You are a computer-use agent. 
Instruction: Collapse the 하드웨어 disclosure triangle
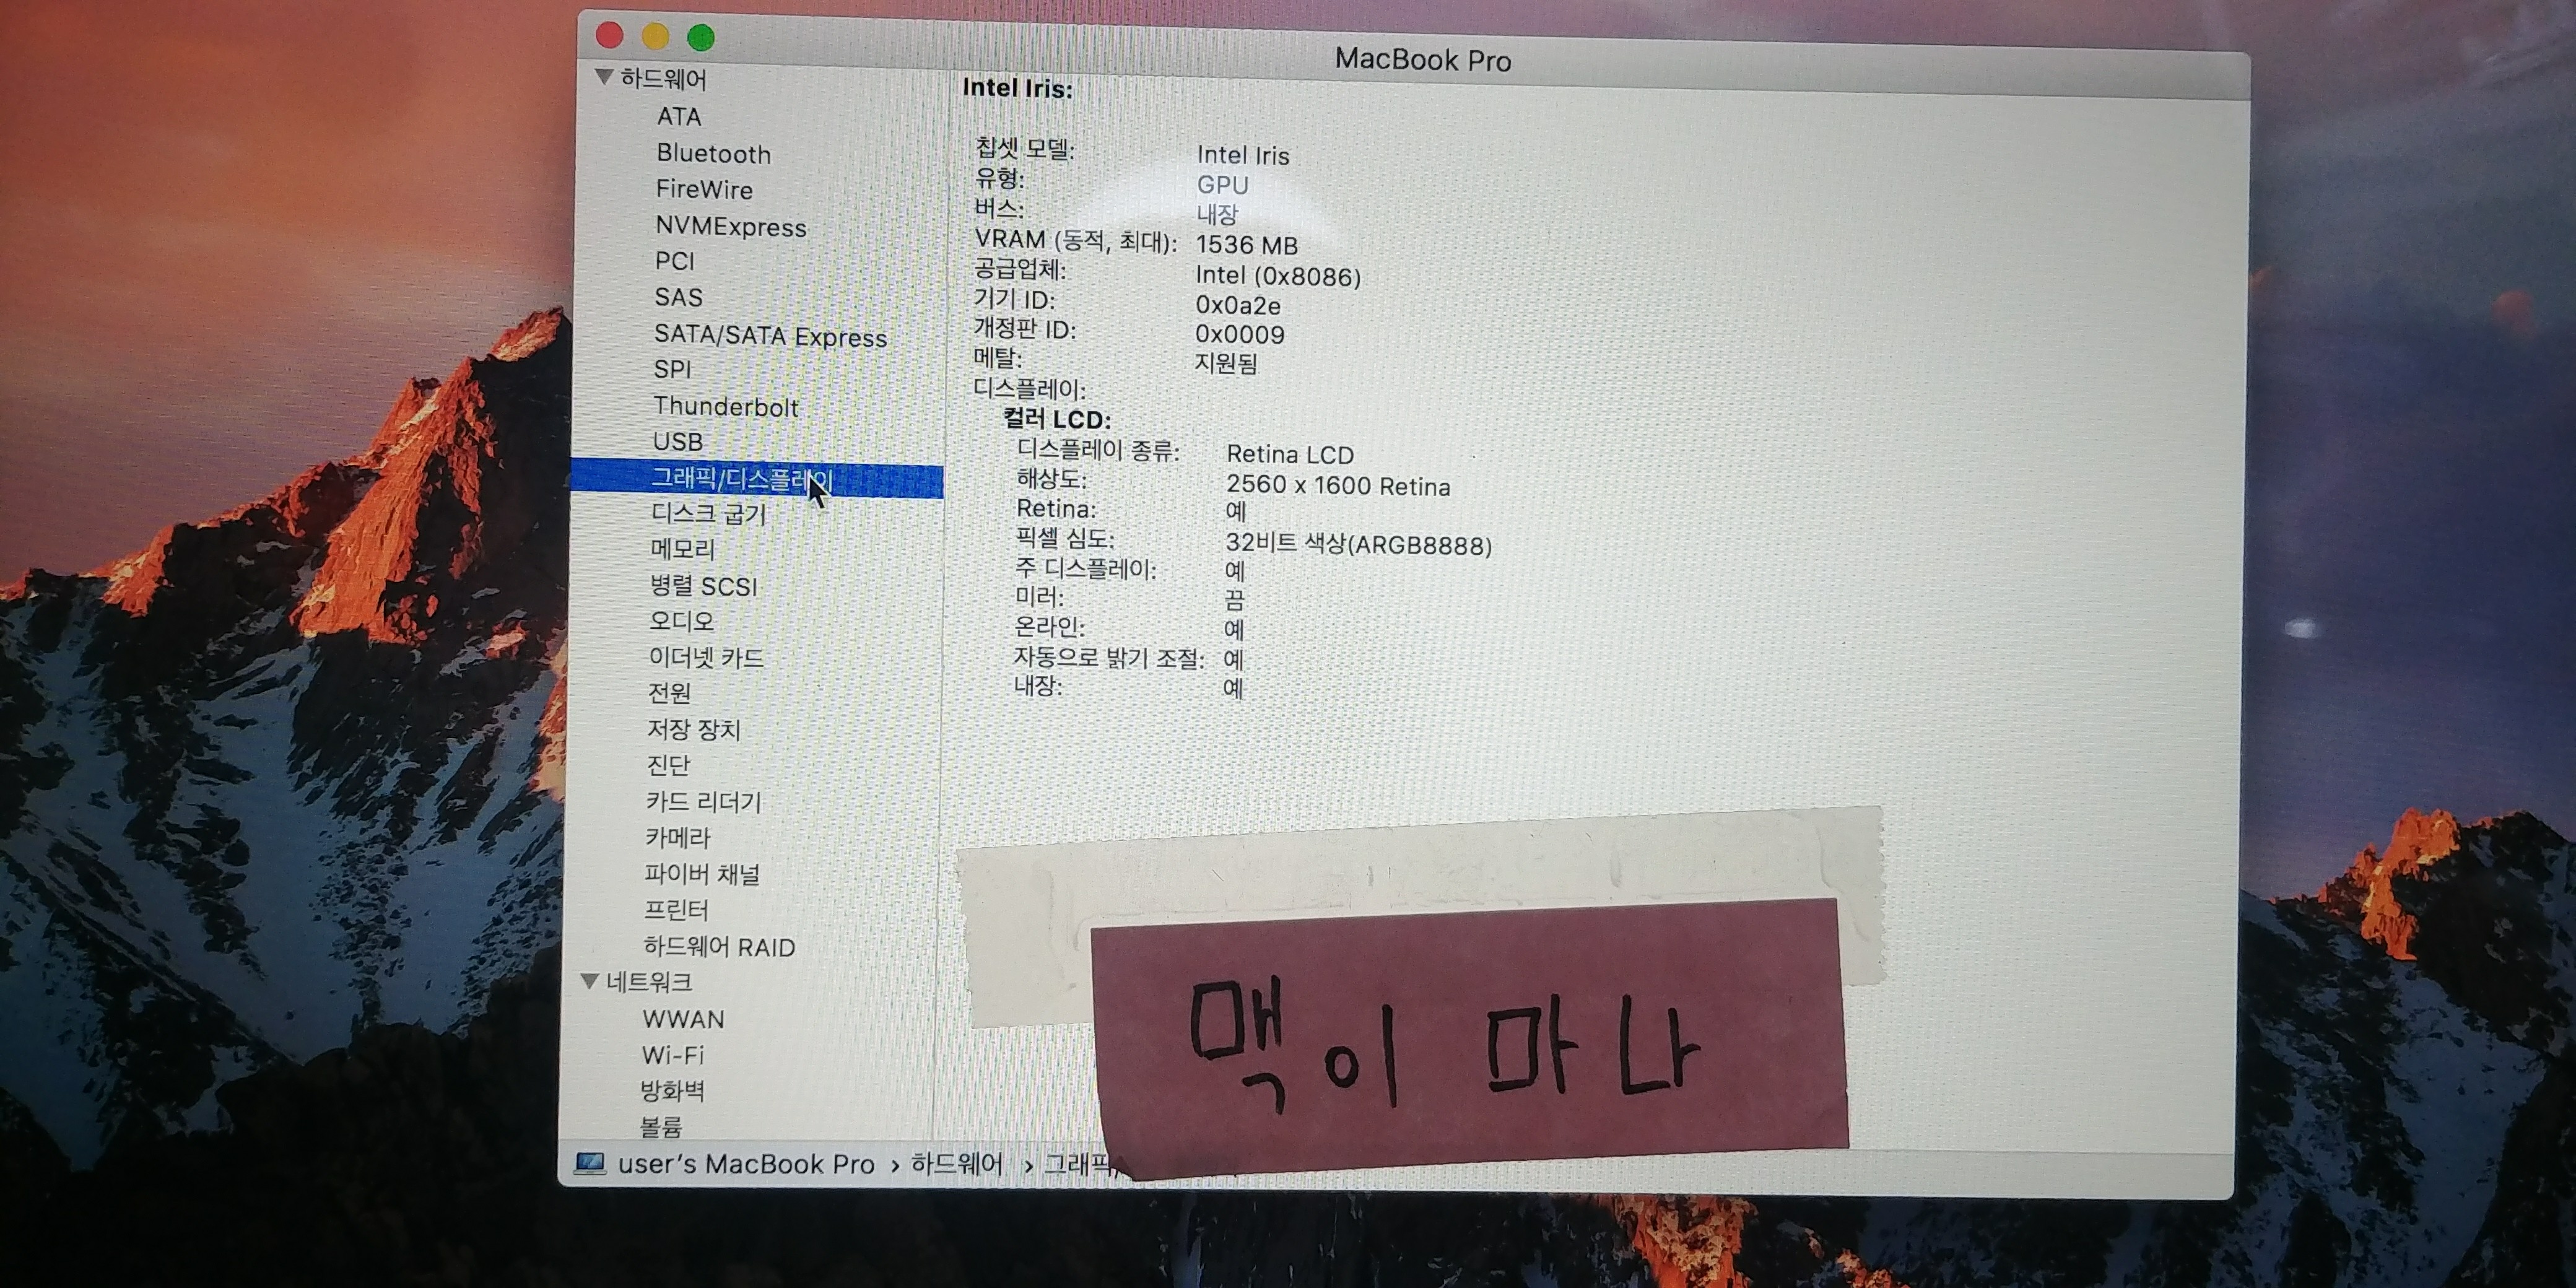click(x=604, y=77)
